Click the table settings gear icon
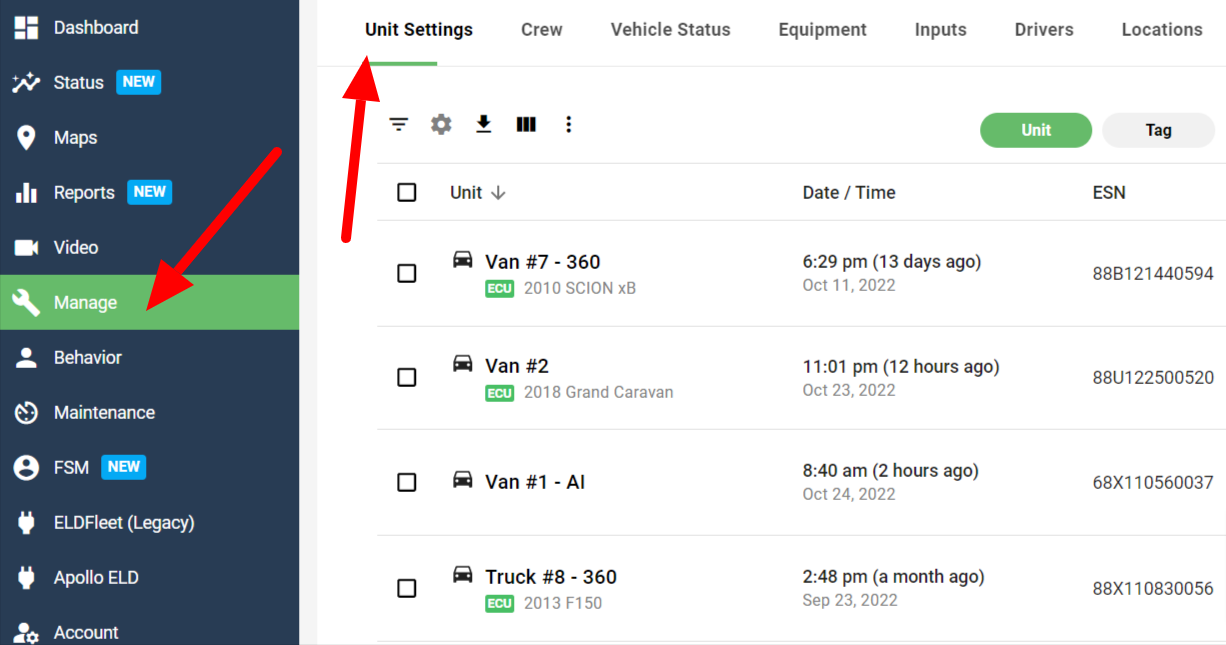Screen dimensions: 1226x645 pos(441,124)
